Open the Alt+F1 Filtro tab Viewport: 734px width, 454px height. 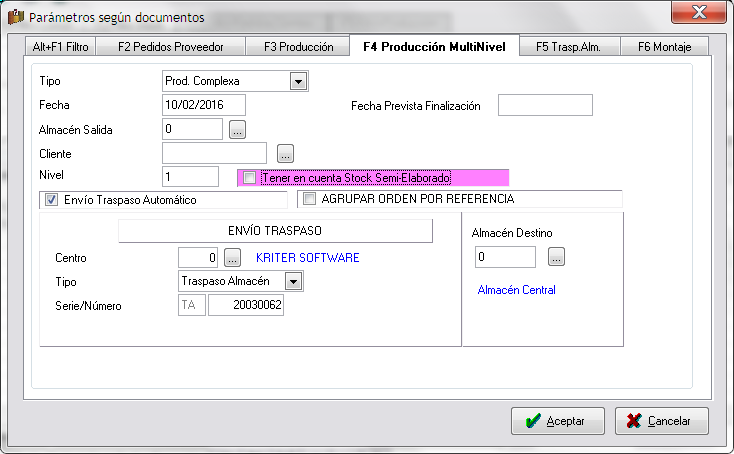[x=60, y=47]
